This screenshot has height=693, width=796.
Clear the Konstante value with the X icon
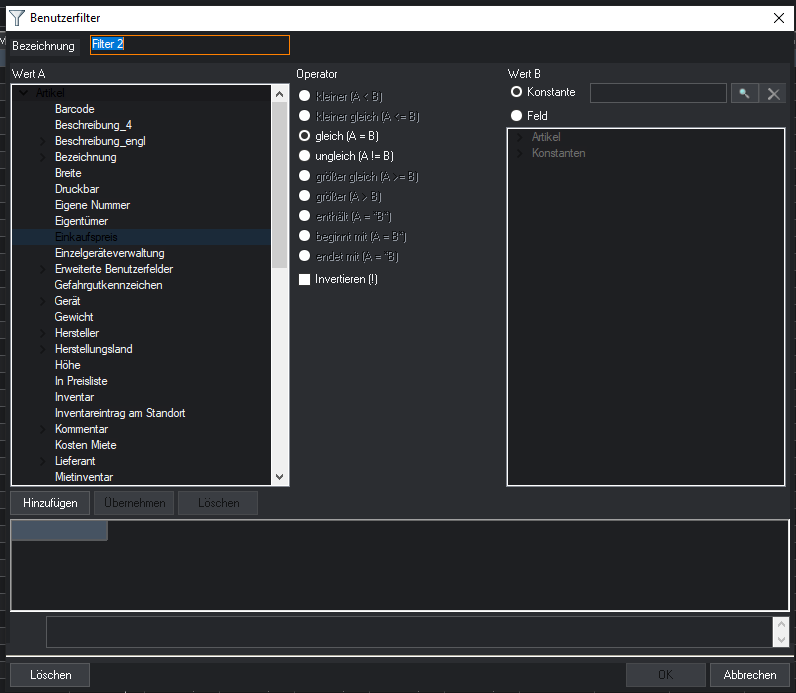[x=773, y=93]
